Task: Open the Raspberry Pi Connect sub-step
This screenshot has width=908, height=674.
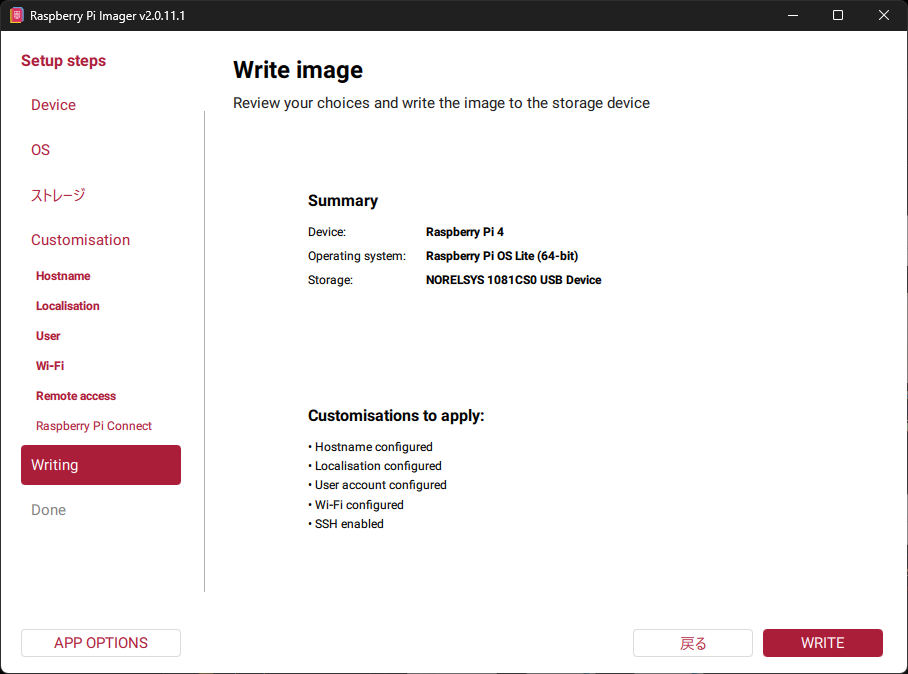Action: click(x=94, y=426)
